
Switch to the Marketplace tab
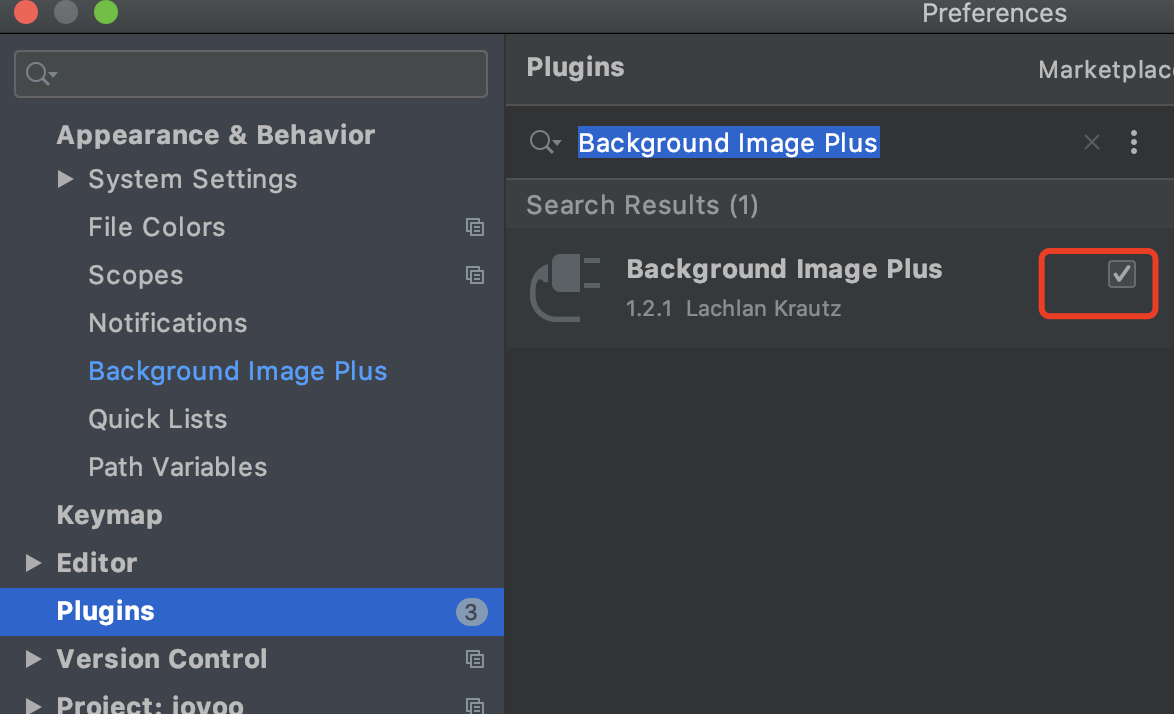click(x=1106, y=70)
